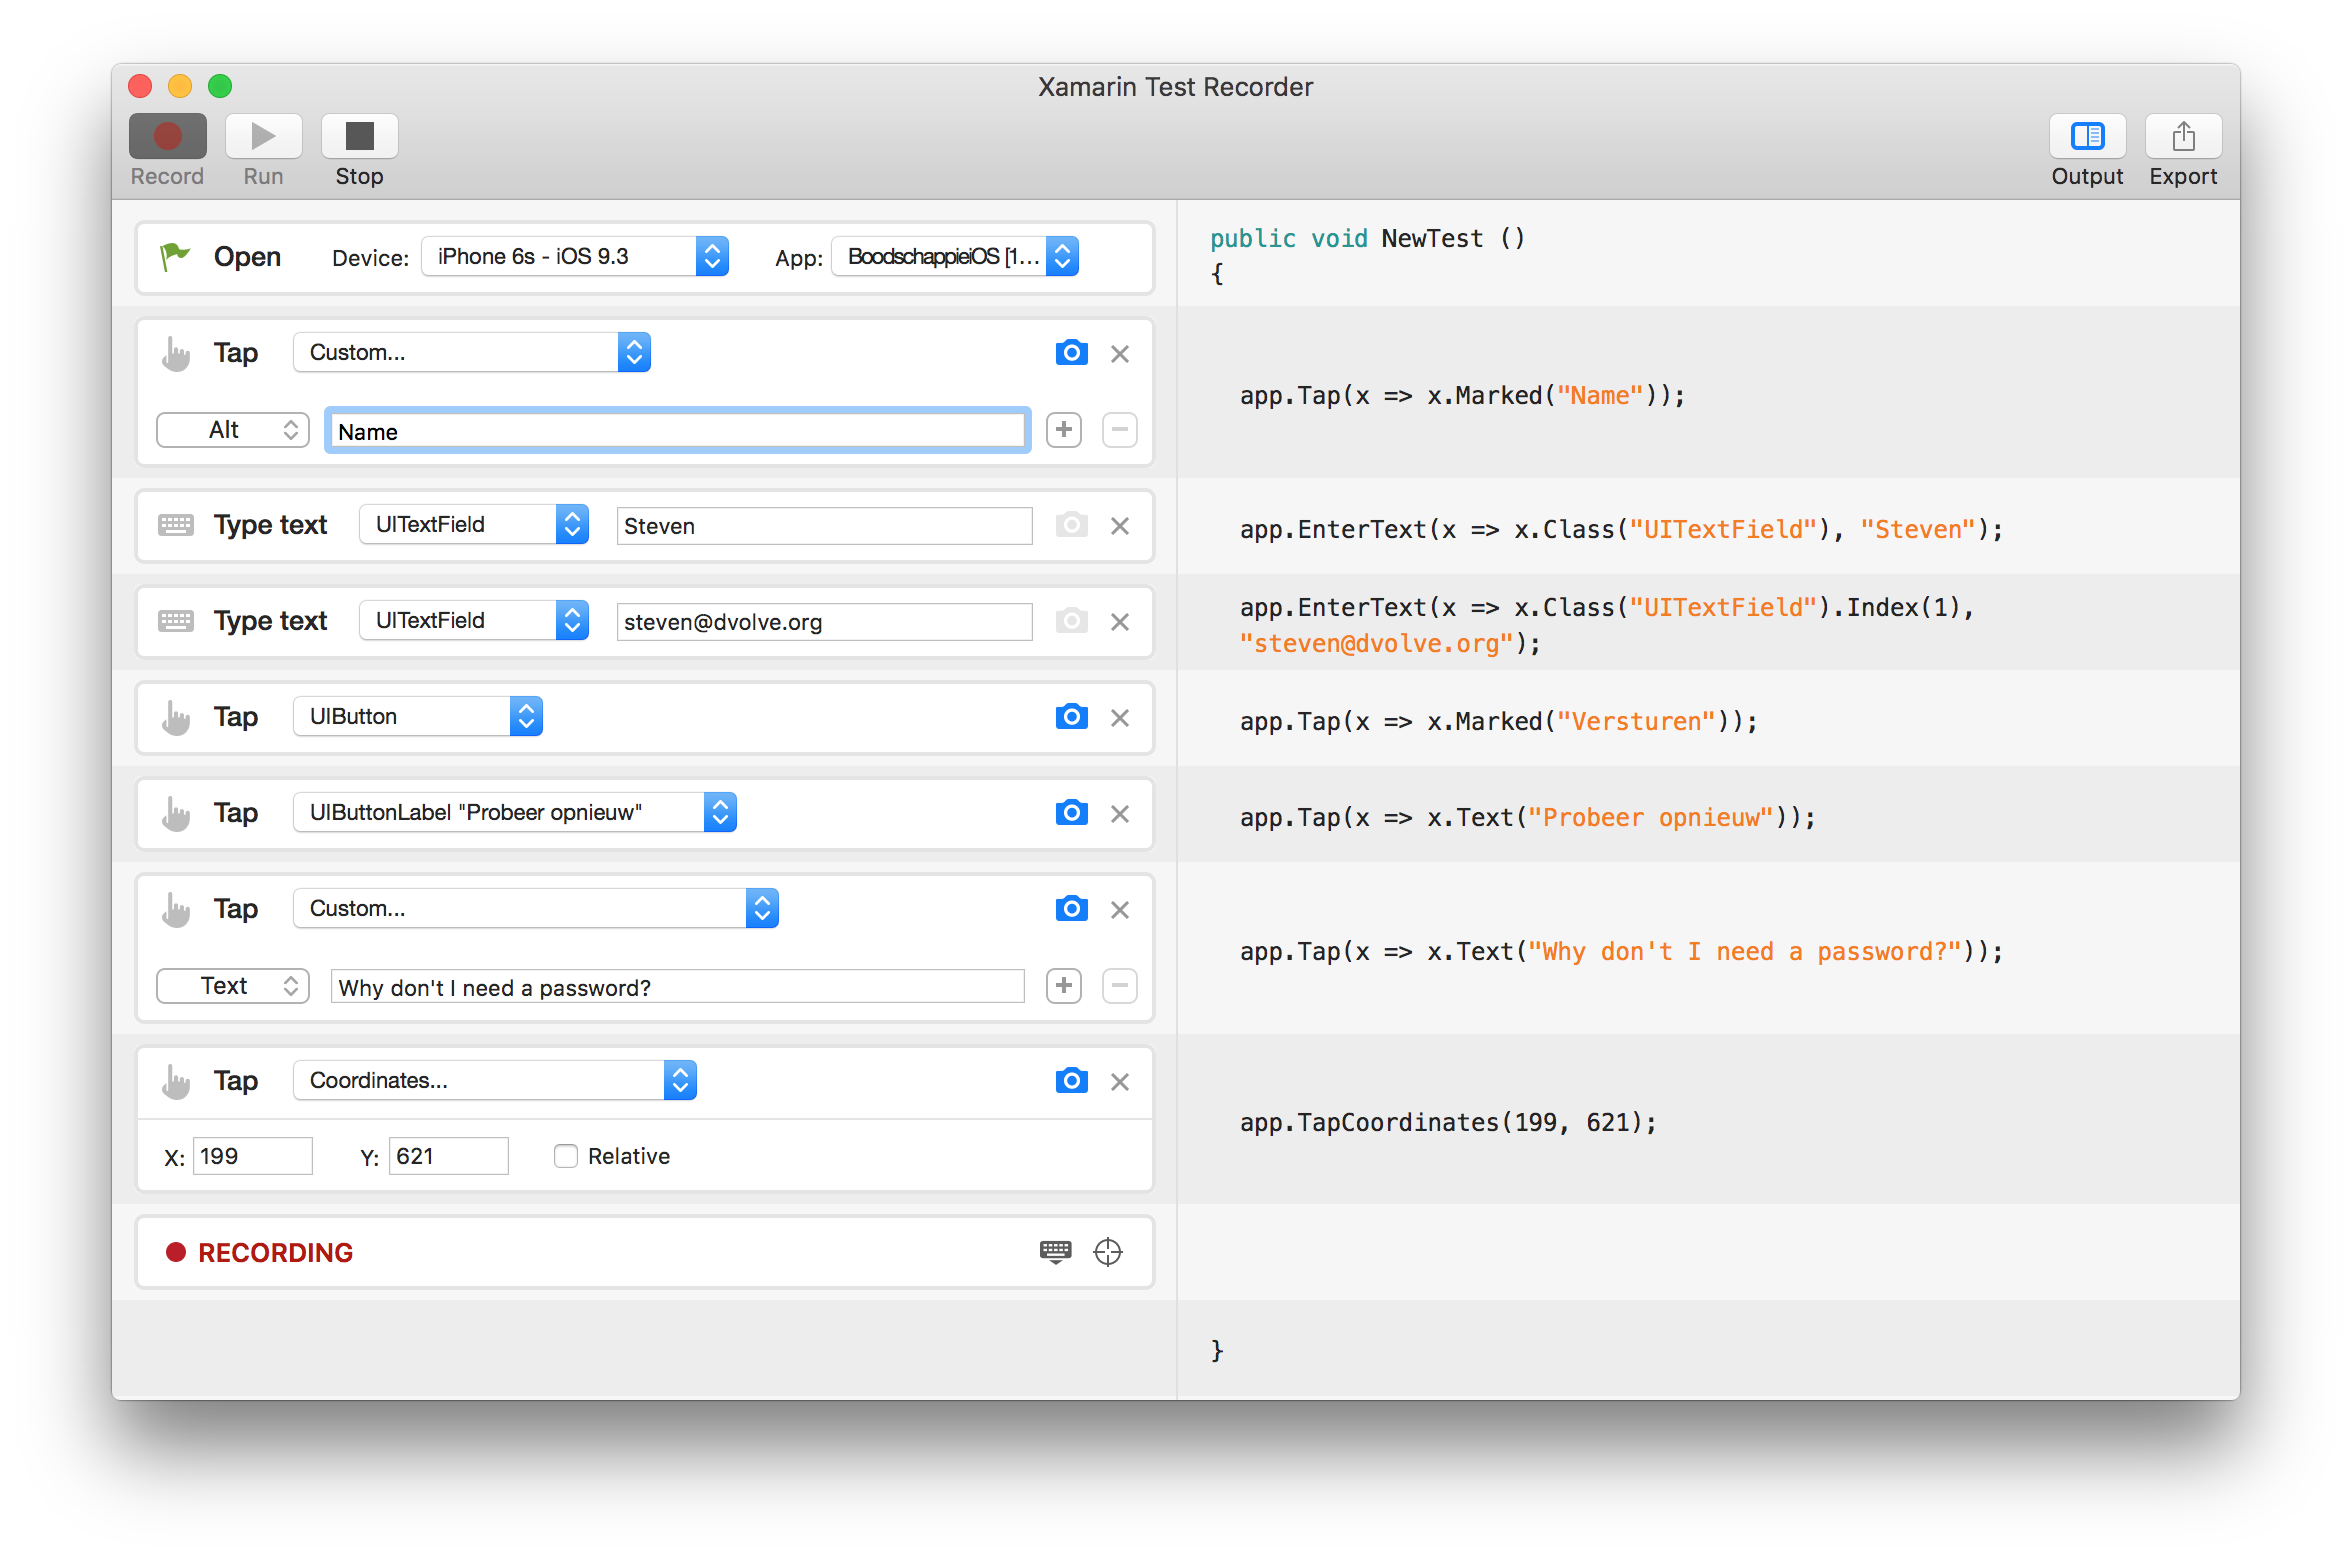The image size is (2352, 1560).
Task: Click the Stop recording toolbar button
Action: point(359,137)
